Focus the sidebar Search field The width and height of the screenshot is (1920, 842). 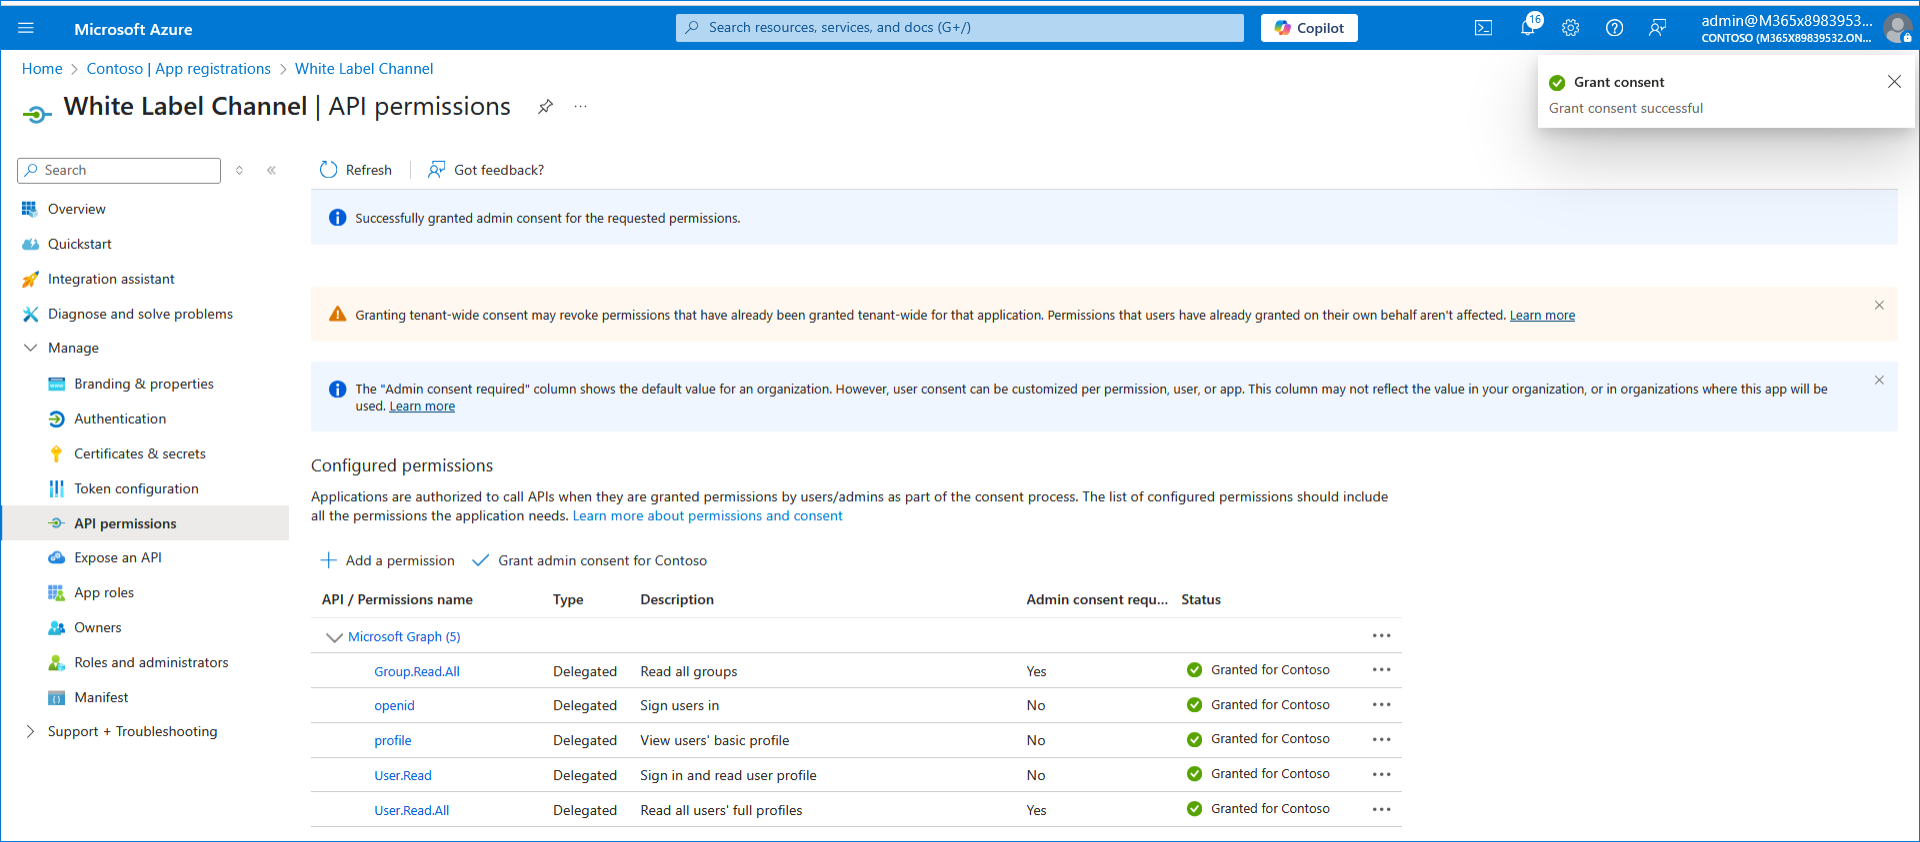coord(119,170)
